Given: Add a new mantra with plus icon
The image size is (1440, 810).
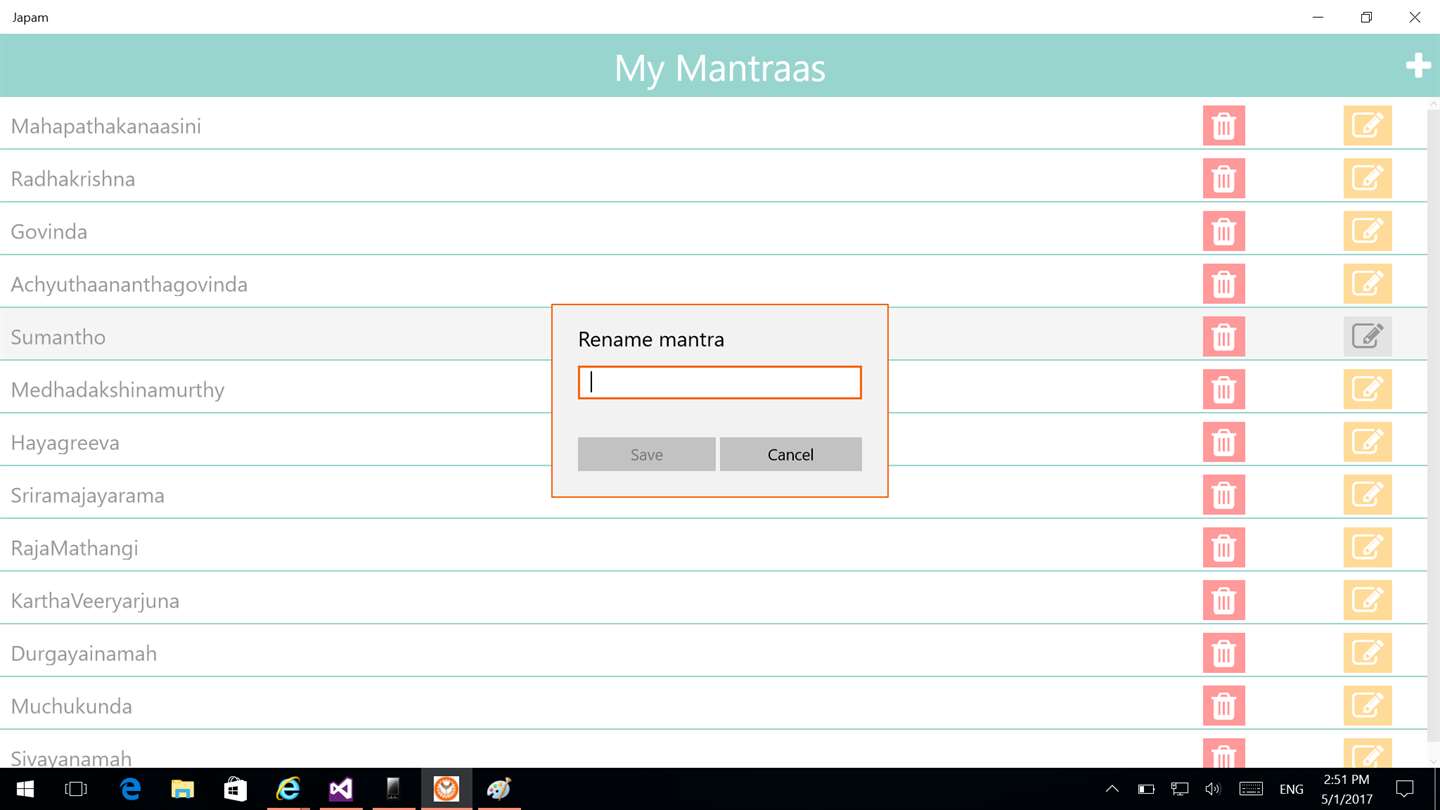Looking at the screenshot, I should tap(1418, 66).
